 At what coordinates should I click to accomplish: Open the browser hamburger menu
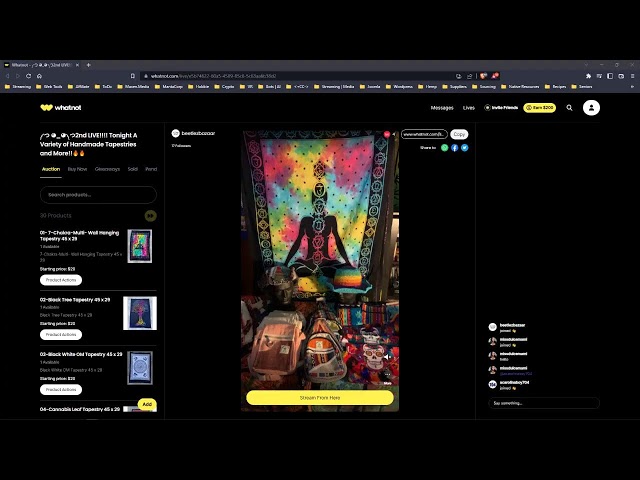632,76
